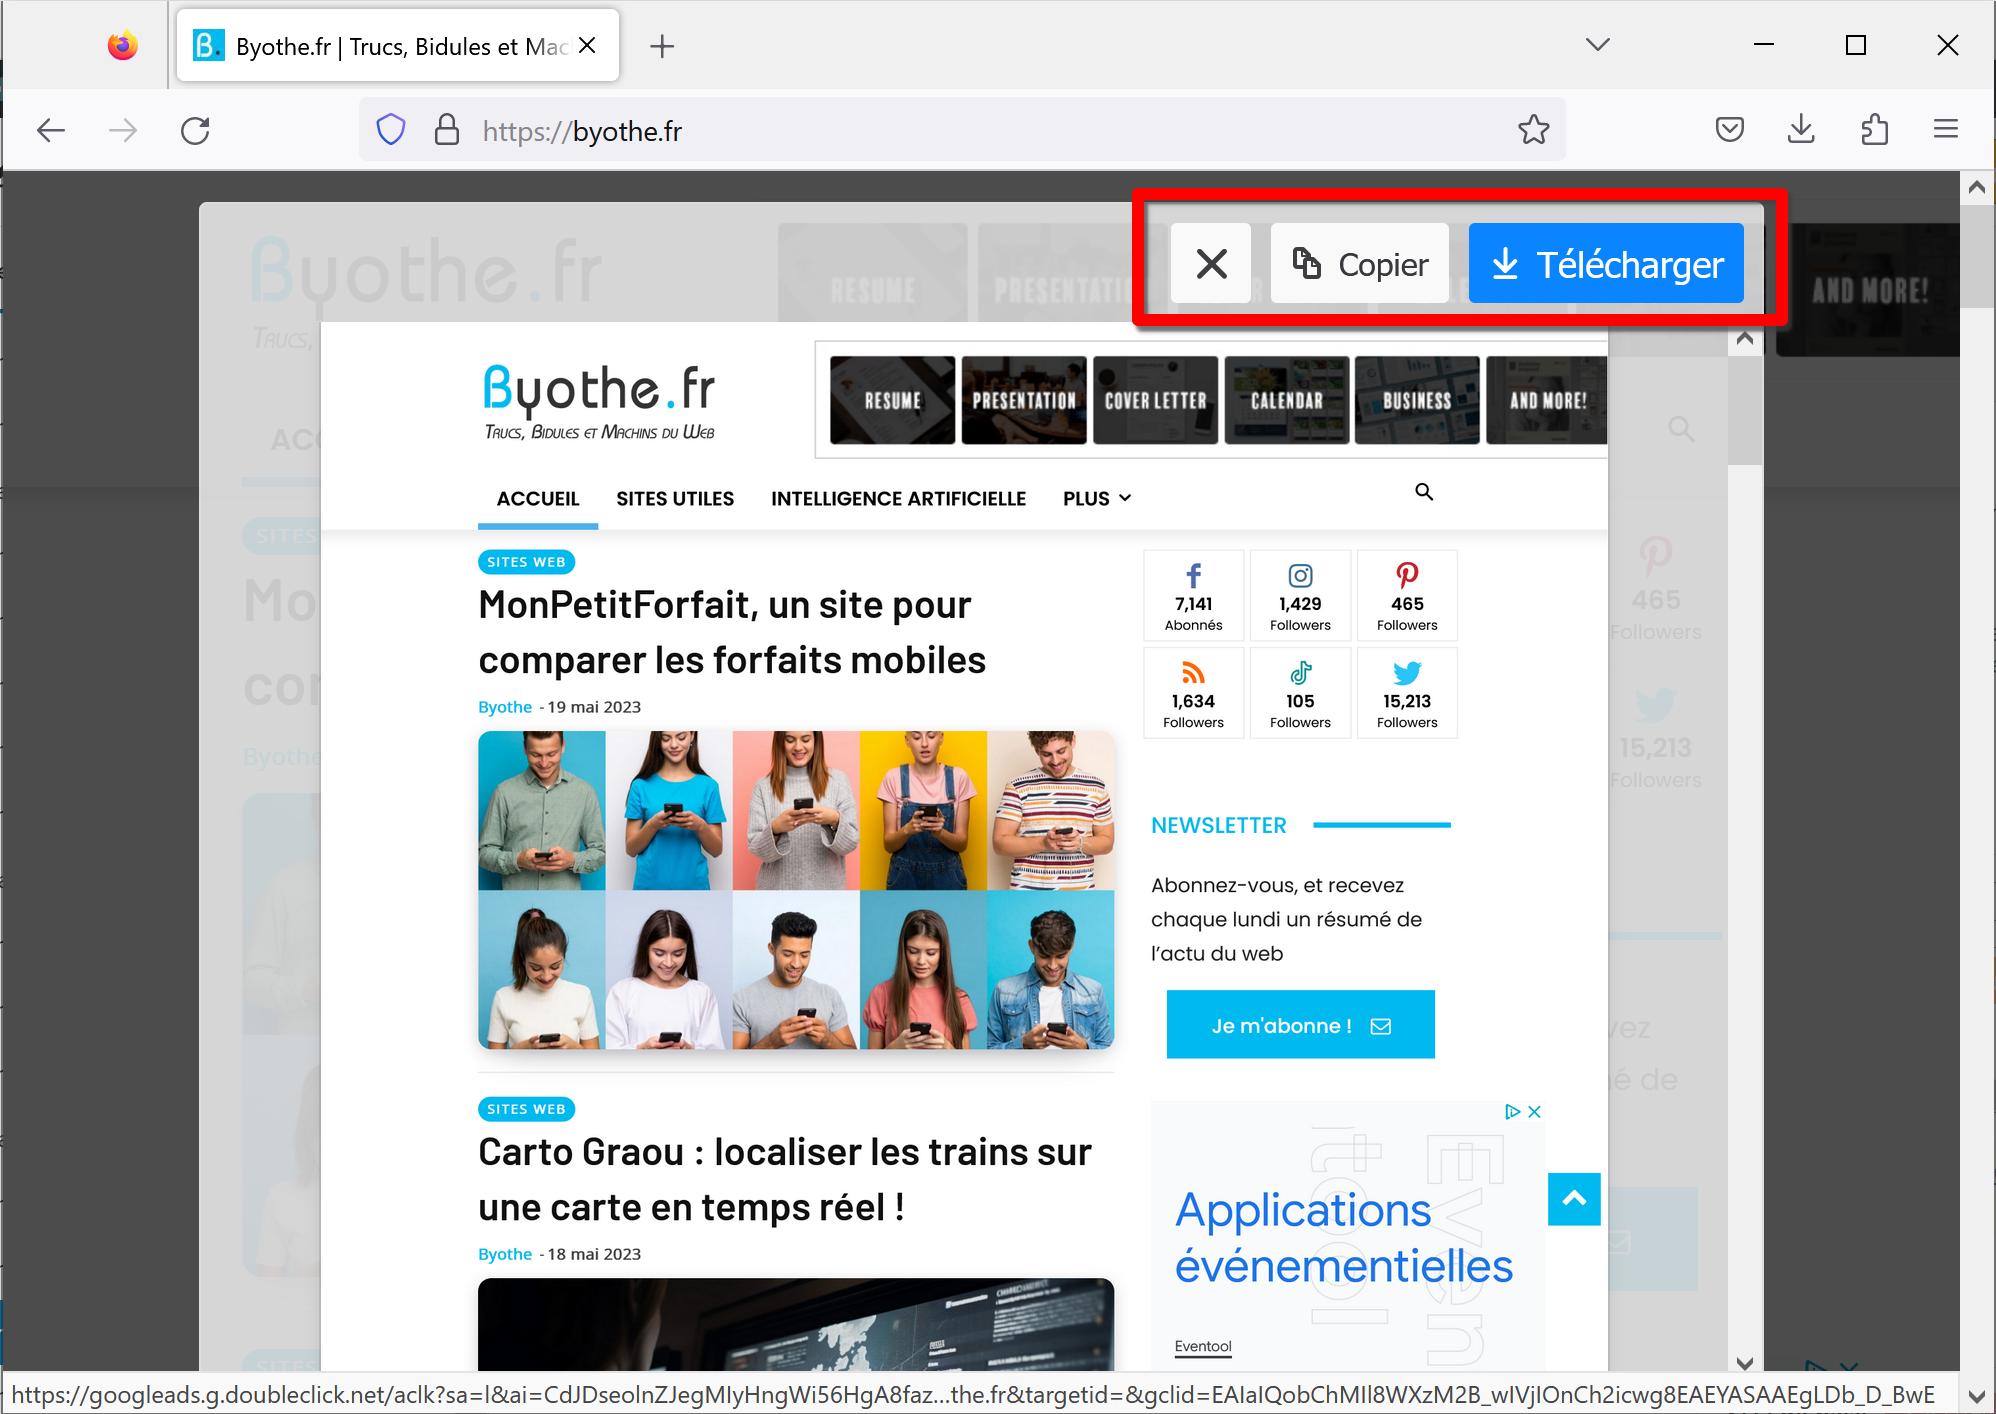Viewport: 1996px width, 1414px height.
Task: Switch to the ACCUEIL section
Action: [537, 498]
